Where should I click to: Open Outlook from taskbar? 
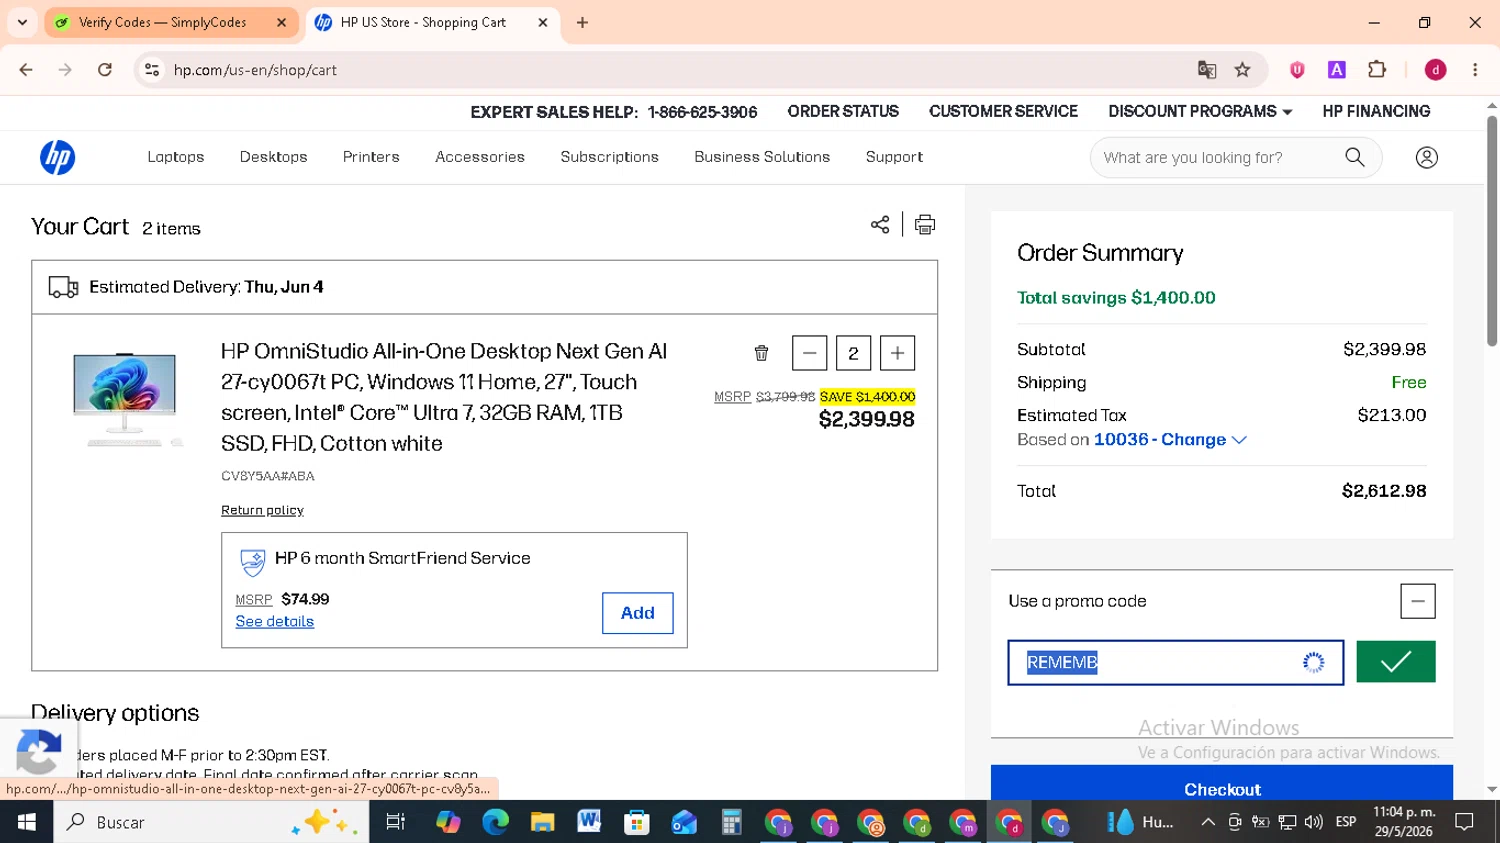click(684, 822)
